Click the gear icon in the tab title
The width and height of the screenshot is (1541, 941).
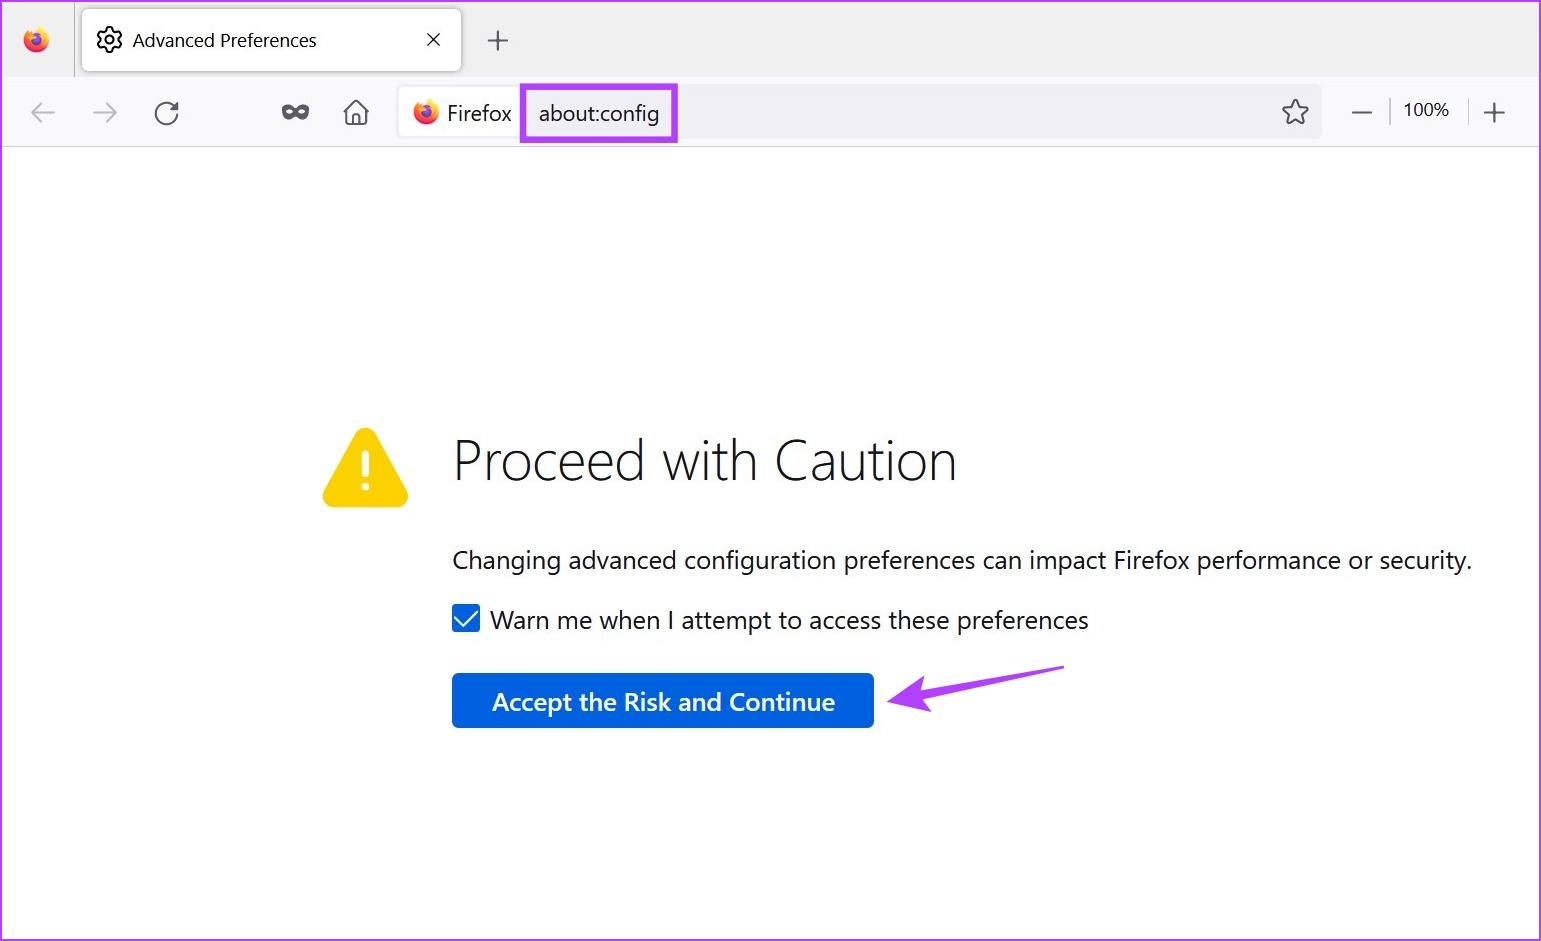(110, 39)
